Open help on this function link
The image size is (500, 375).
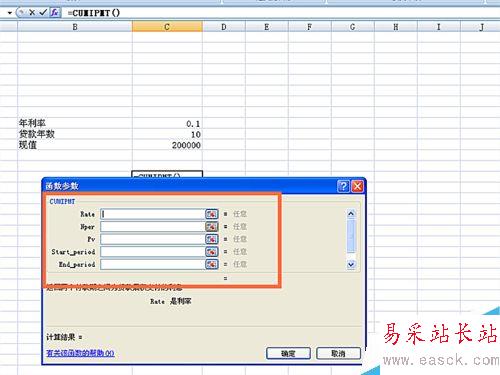(80, 353)
